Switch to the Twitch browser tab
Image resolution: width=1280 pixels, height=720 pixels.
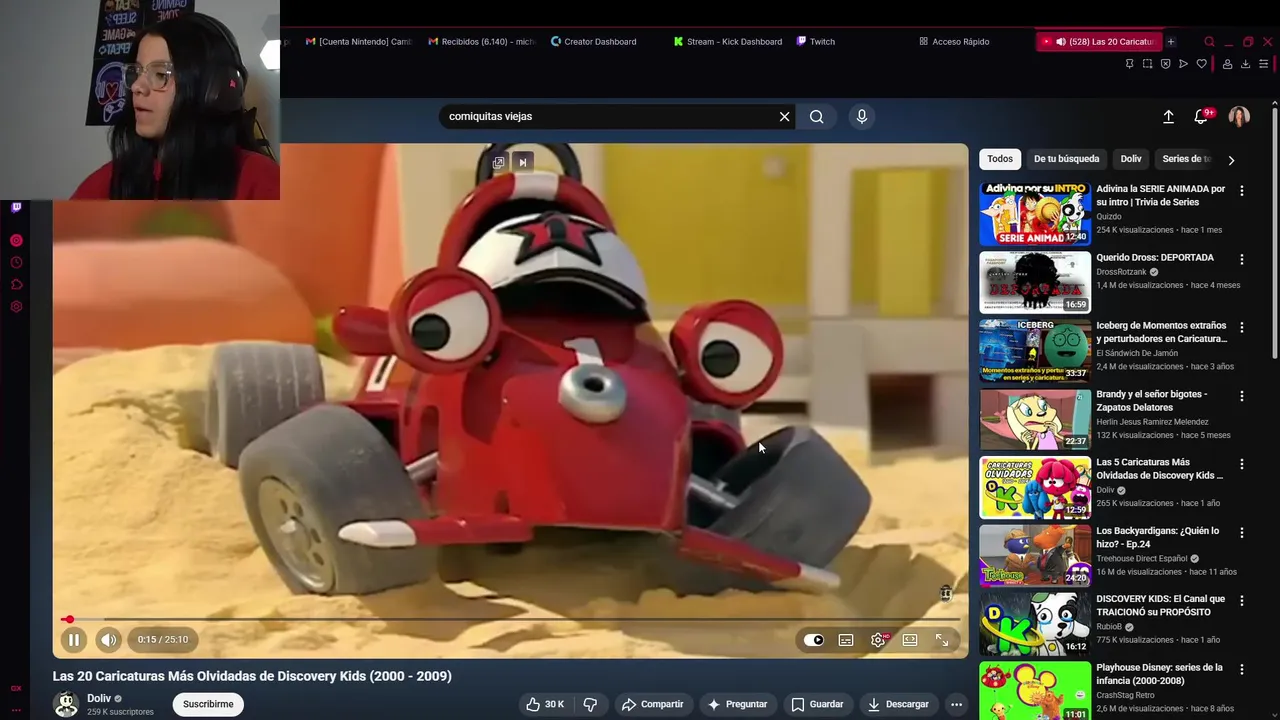tap(816, 42)
